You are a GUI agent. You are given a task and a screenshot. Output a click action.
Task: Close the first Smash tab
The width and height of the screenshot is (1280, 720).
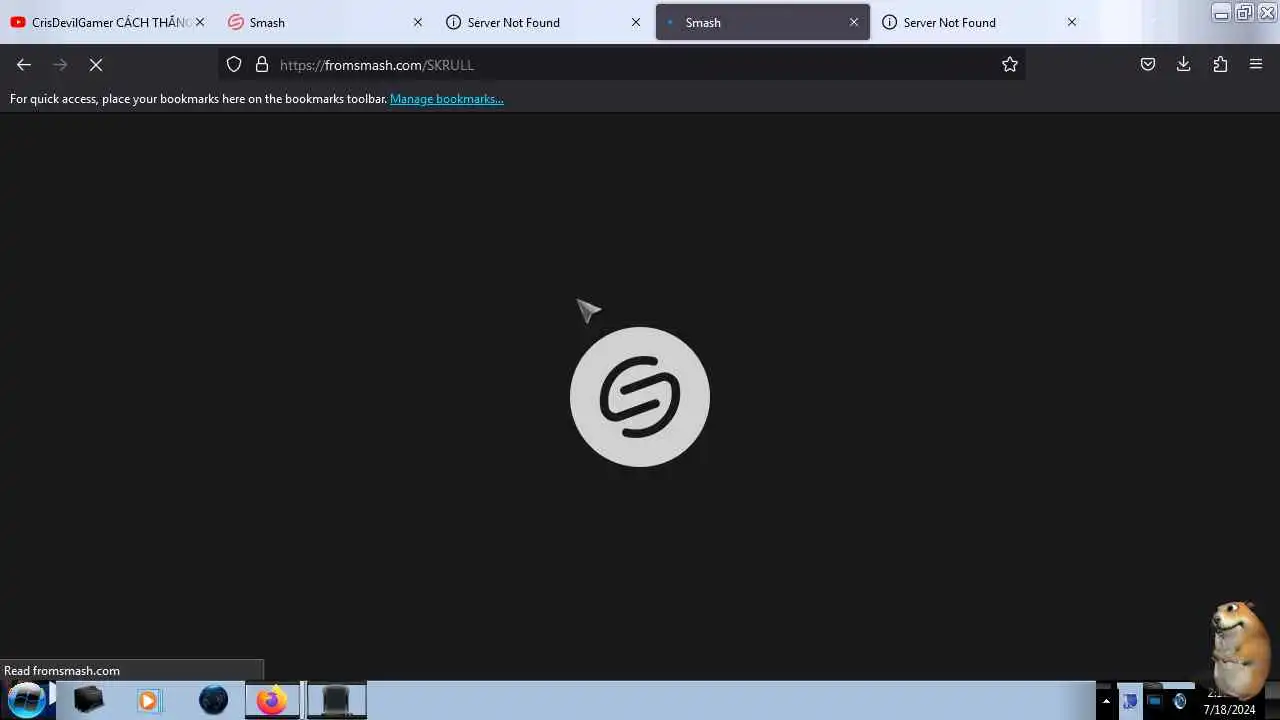pos(418,22)
